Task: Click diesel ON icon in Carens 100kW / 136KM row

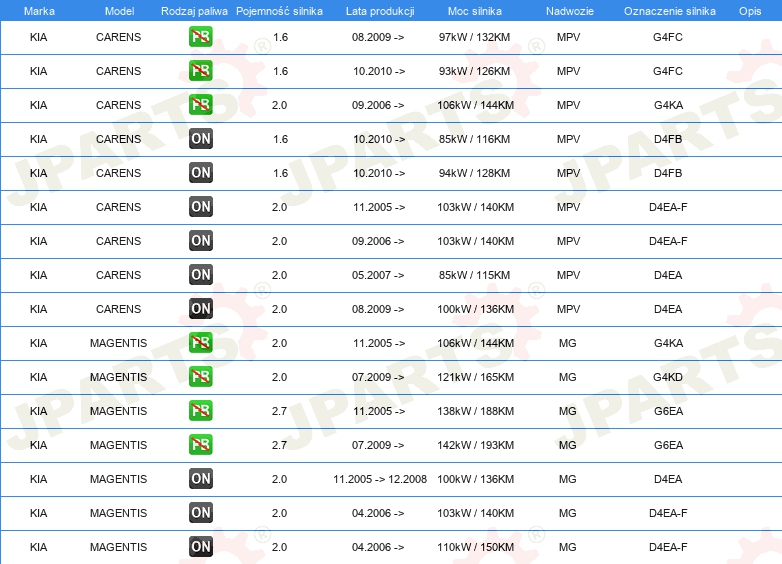Action: tap(200, 309)
